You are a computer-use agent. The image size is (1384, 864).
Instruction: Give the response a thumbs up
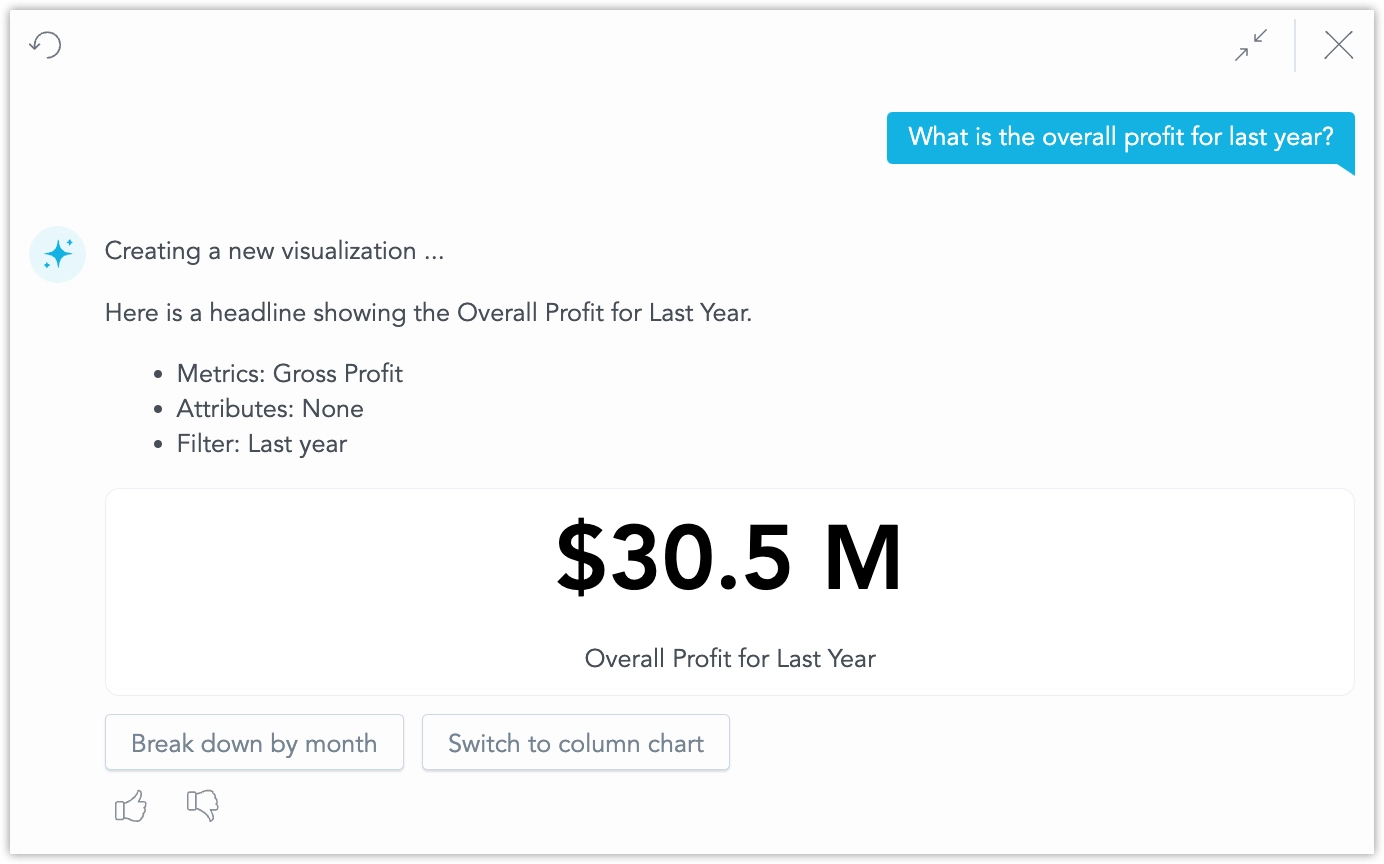click(x=131, y=805)
